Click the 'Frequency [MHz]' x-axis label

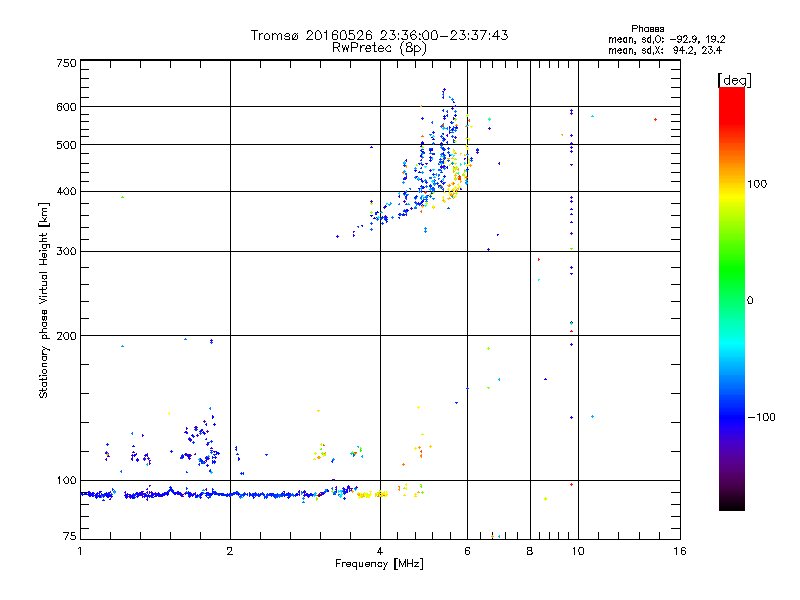point(379,564)
